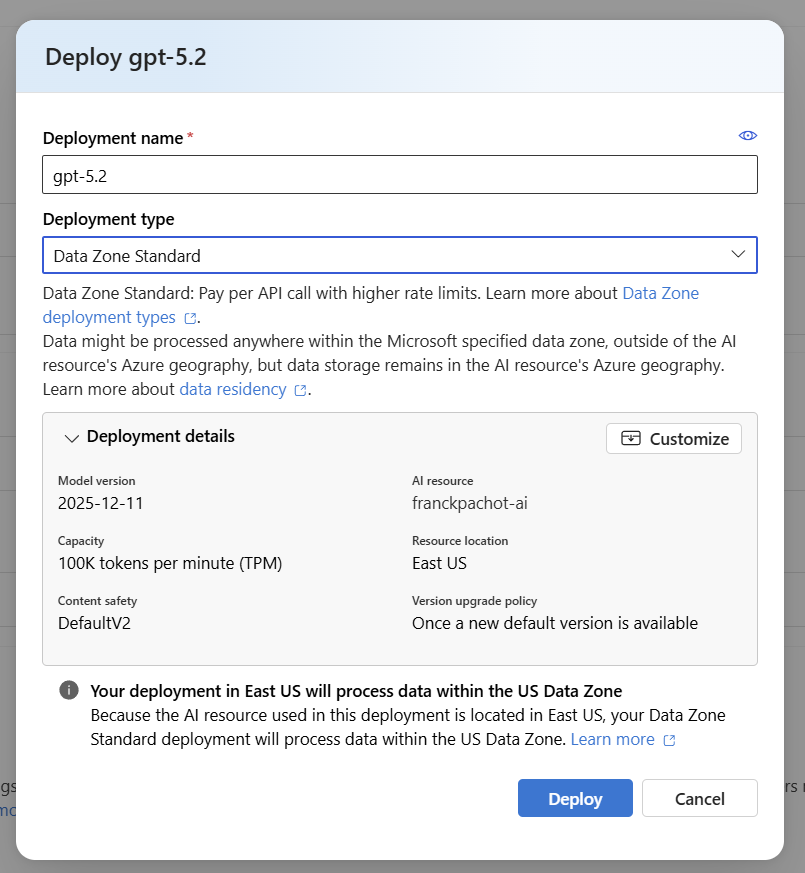This screenshot has height=873, width=805.
Task: Click the DefaultV2 content safety value
Action: [94, 624]
